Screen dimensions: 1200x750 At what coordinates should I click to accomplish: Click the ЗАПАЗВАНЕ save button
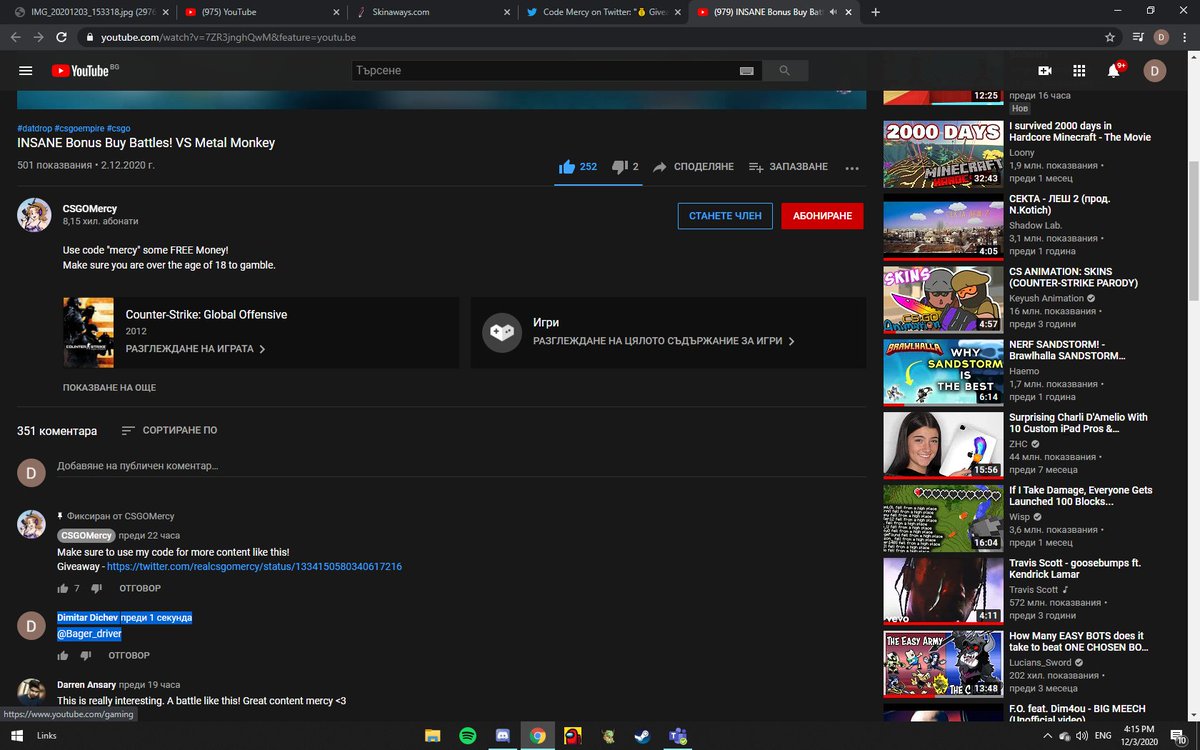point(788,167)
